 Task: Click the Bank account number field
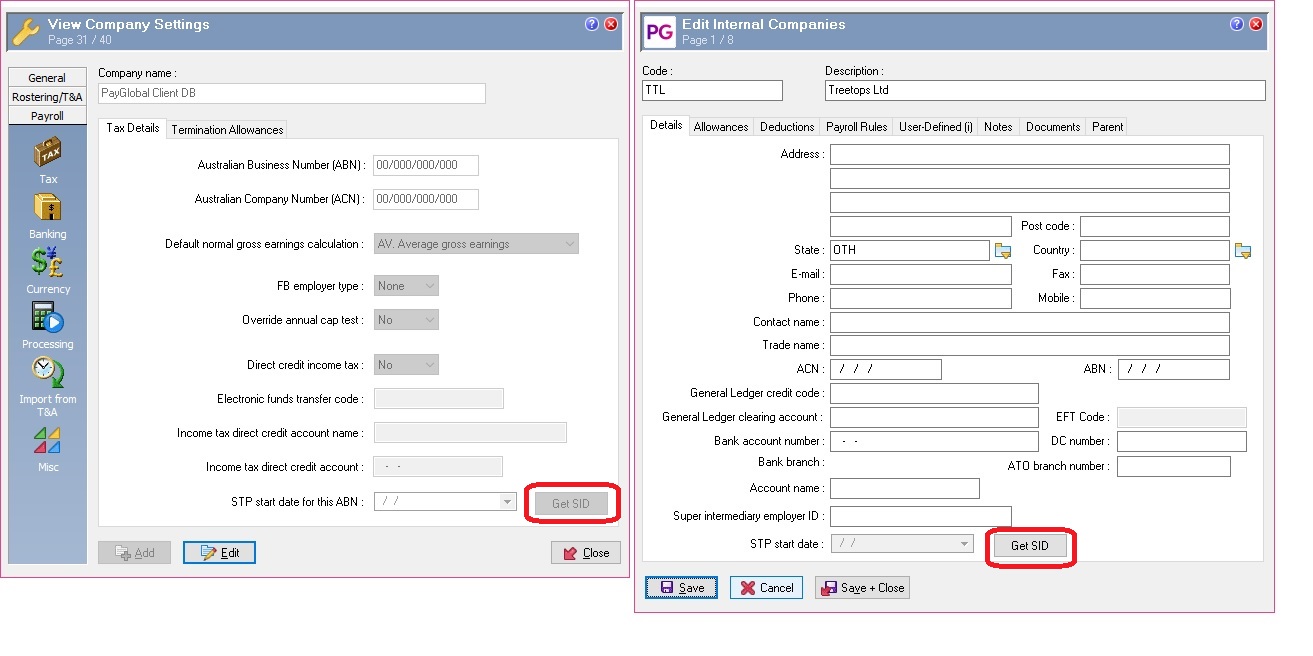point(934,441)
